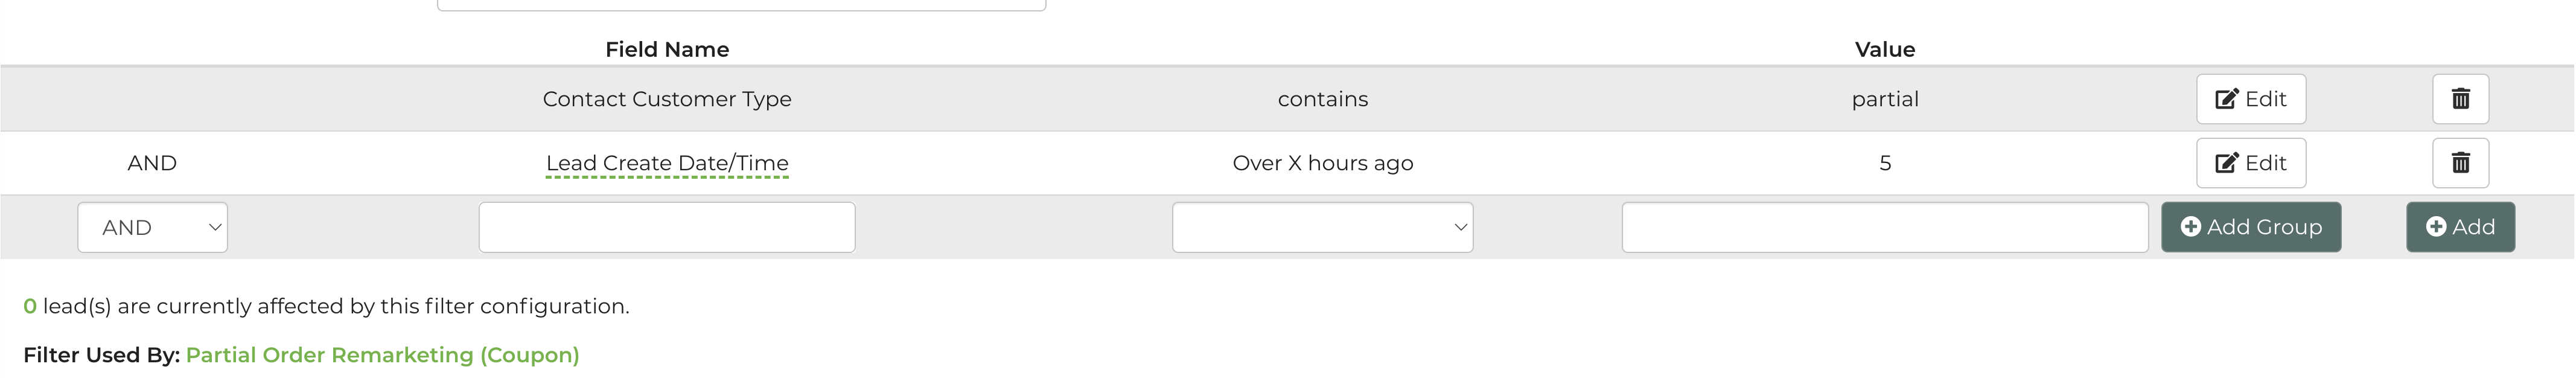Click the Value column header

pos(1884,49)
